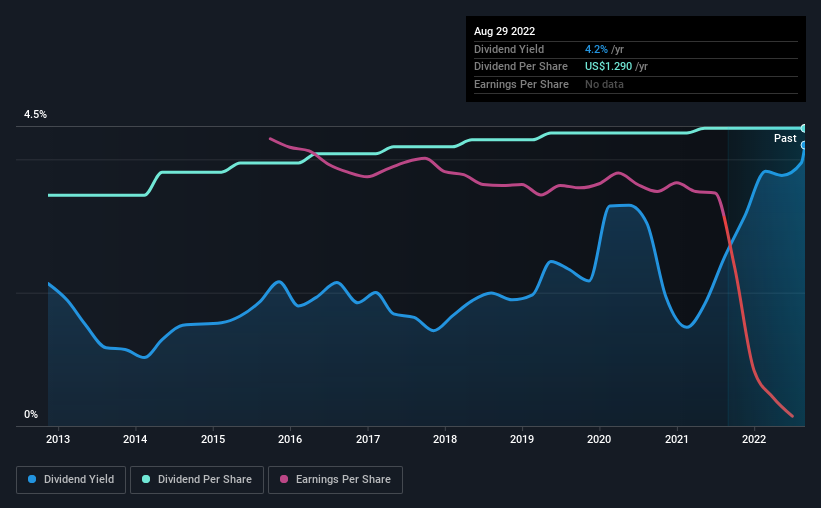Select the 2020 label on the time axis

[599, 439]
